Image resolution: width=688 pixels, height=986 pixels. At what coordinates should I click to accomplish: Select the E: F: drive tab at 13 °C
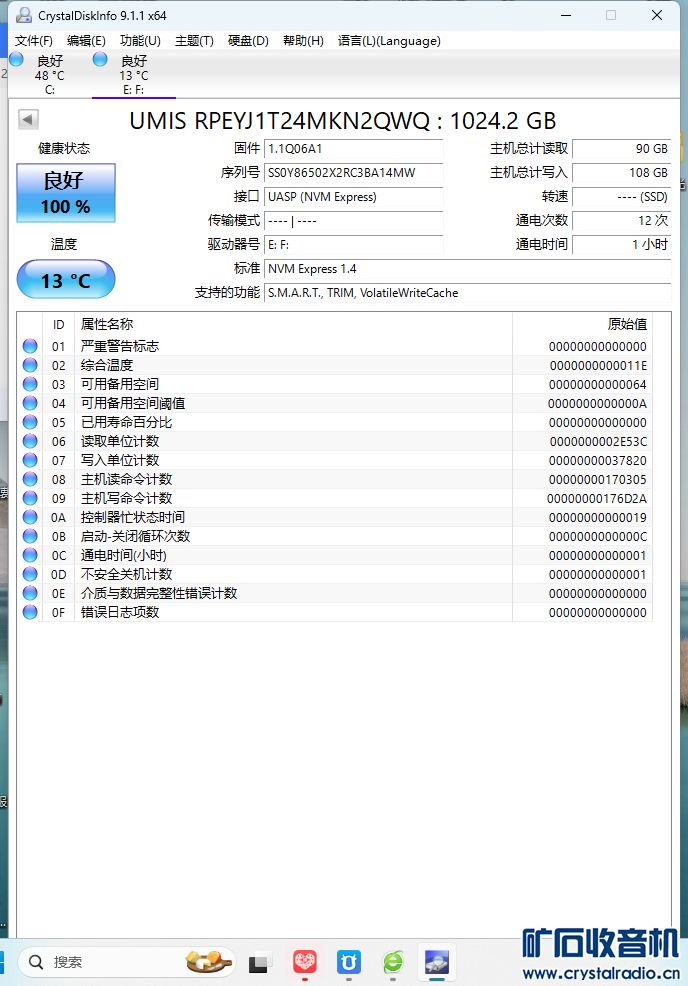coord(133,75)
